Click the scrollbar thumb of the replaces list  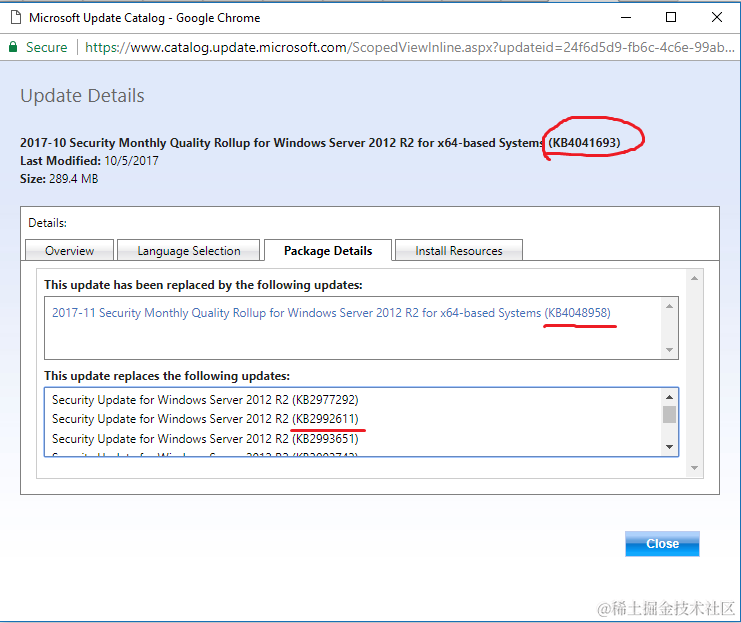[669, 415]
